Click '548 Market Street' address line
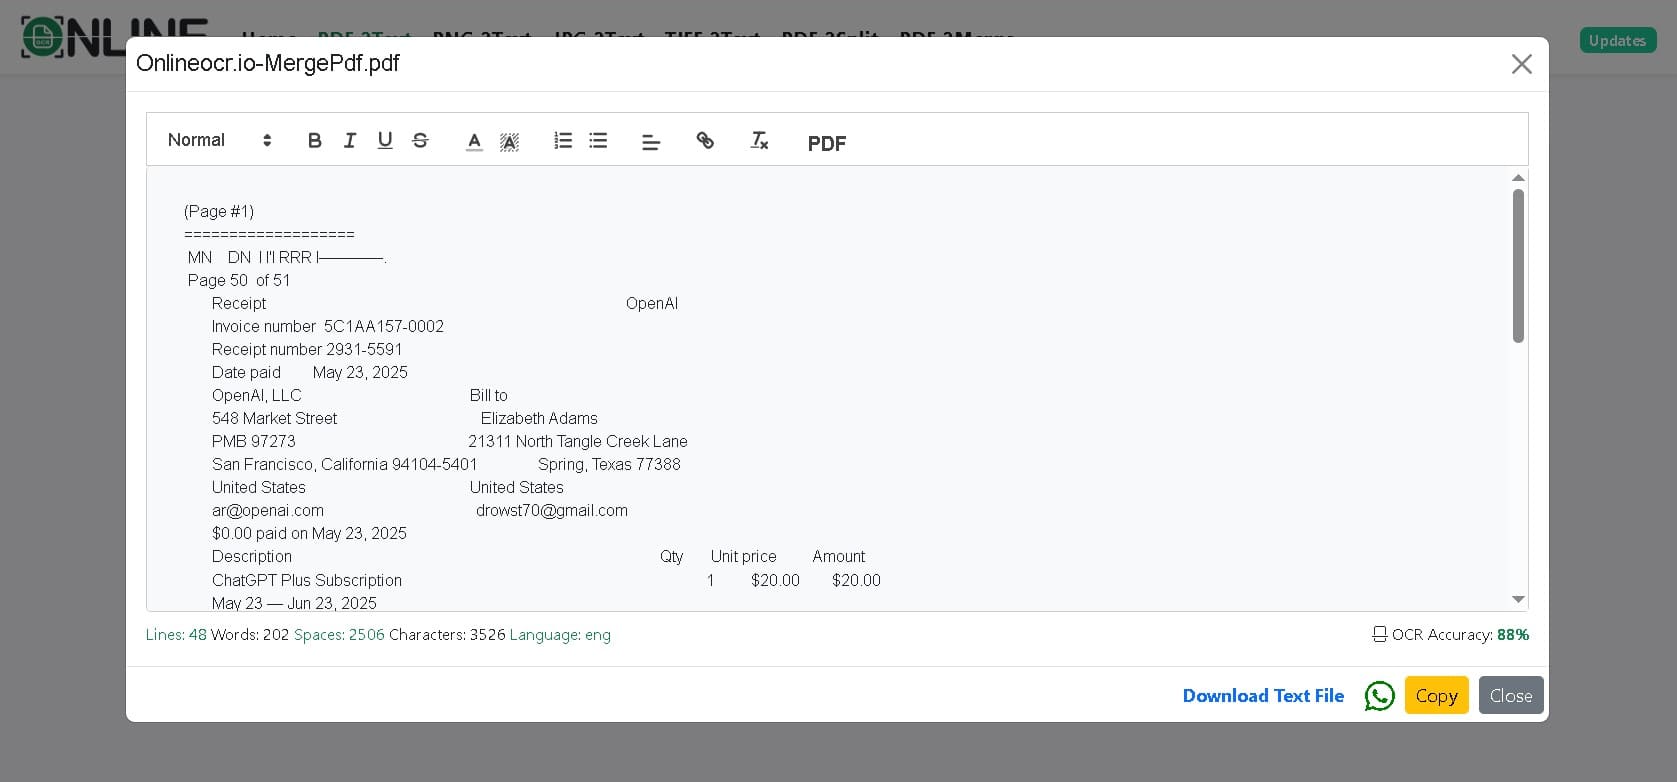Screen dimensions: 1677x782 [x=274, y=418]
